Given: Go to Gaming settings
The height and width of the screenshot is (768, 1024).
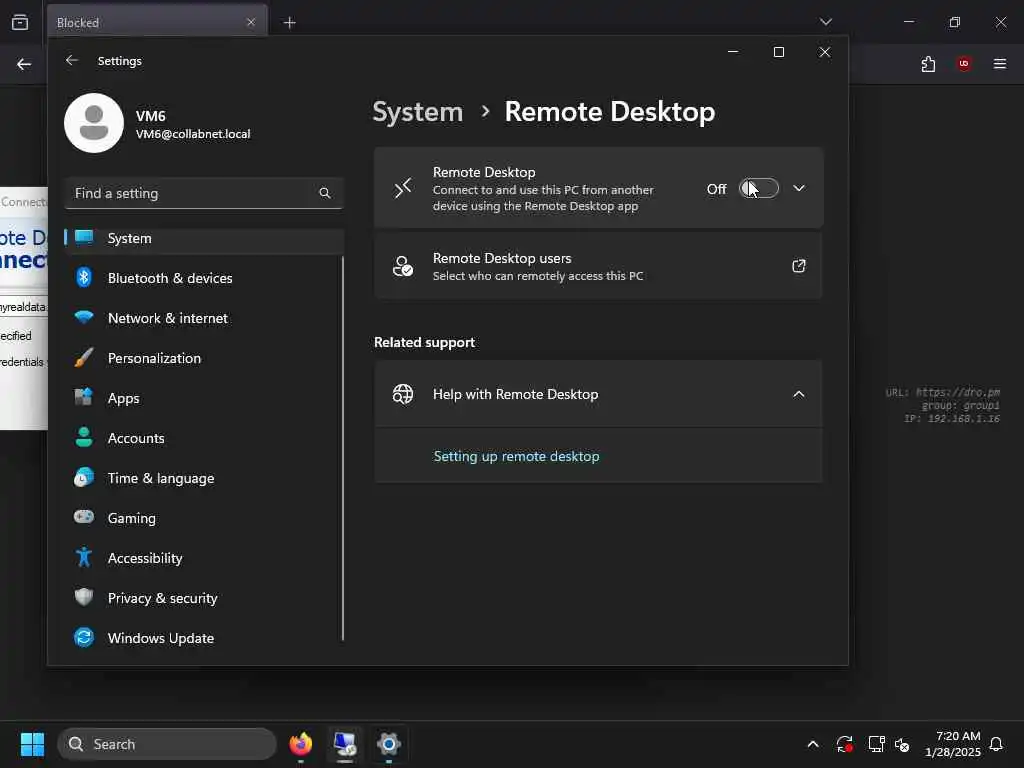Looking at the screenshot, I should pyautogui.click(x=204, y=518).
